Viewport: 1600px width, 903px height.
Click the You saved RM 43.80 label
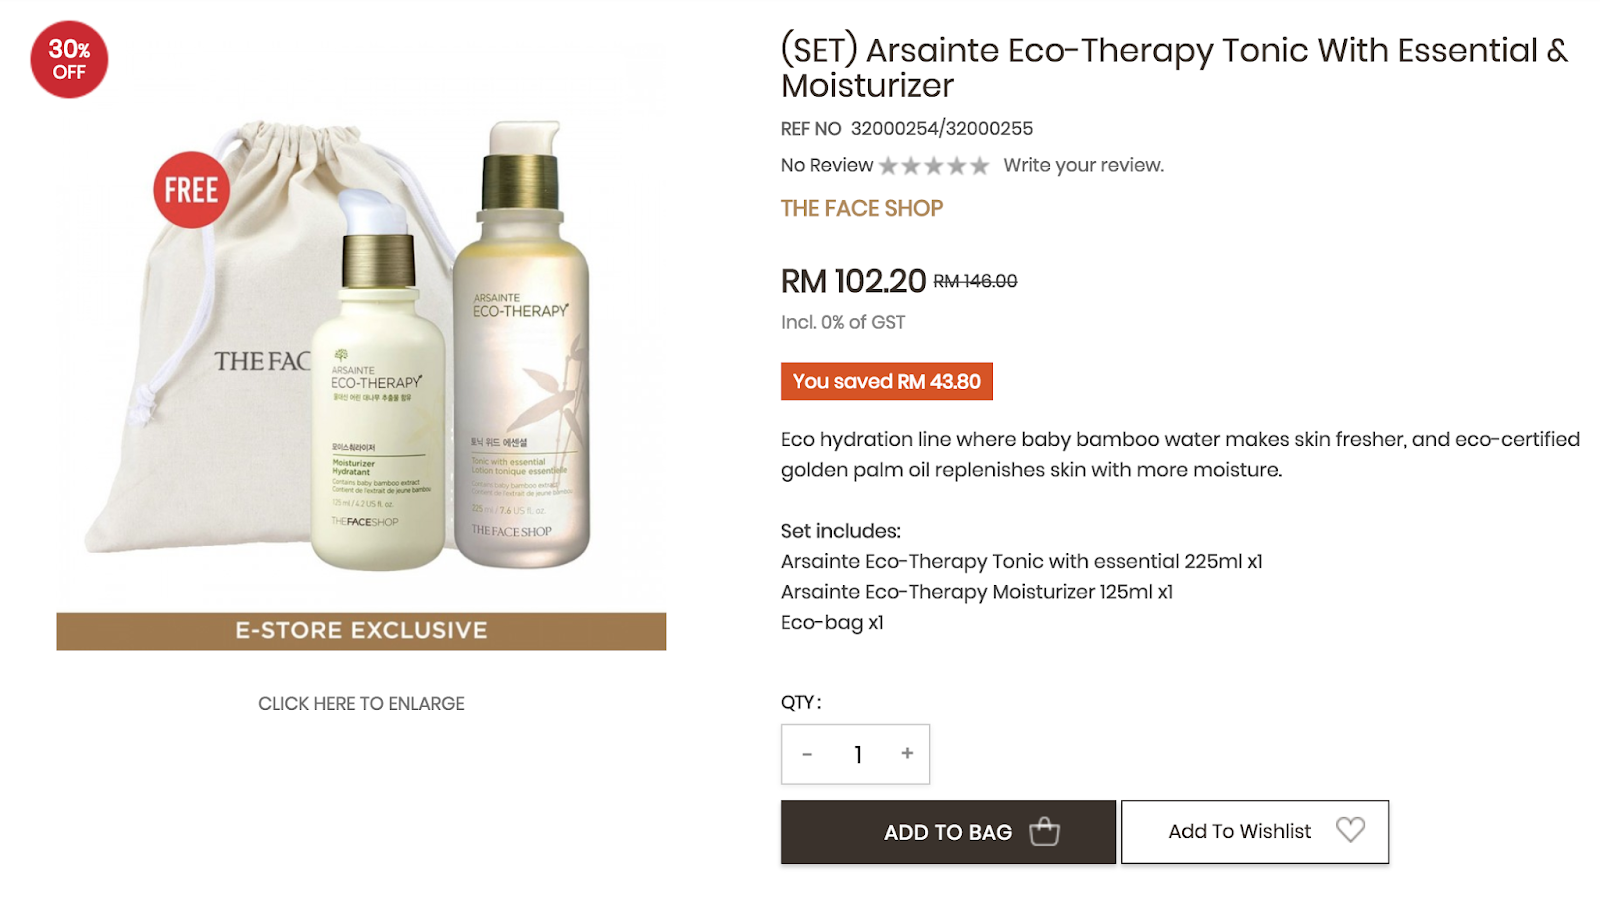pyautogui.click(x=887, y=381)
